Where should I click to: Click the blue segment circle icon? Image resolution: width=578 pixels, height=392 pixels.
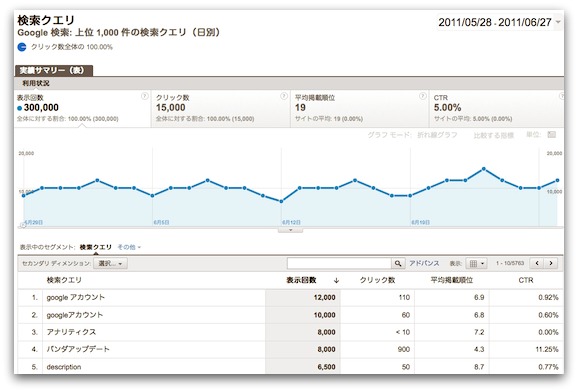(x=22, y=47)
